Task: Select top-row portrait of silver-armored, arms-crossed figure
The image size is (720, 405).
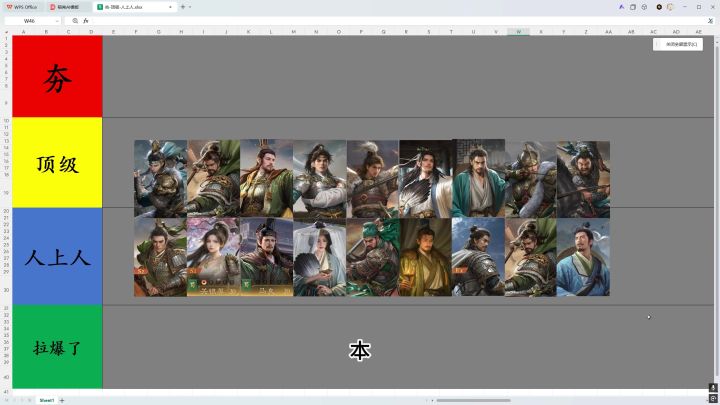Action: coord(320,179)
